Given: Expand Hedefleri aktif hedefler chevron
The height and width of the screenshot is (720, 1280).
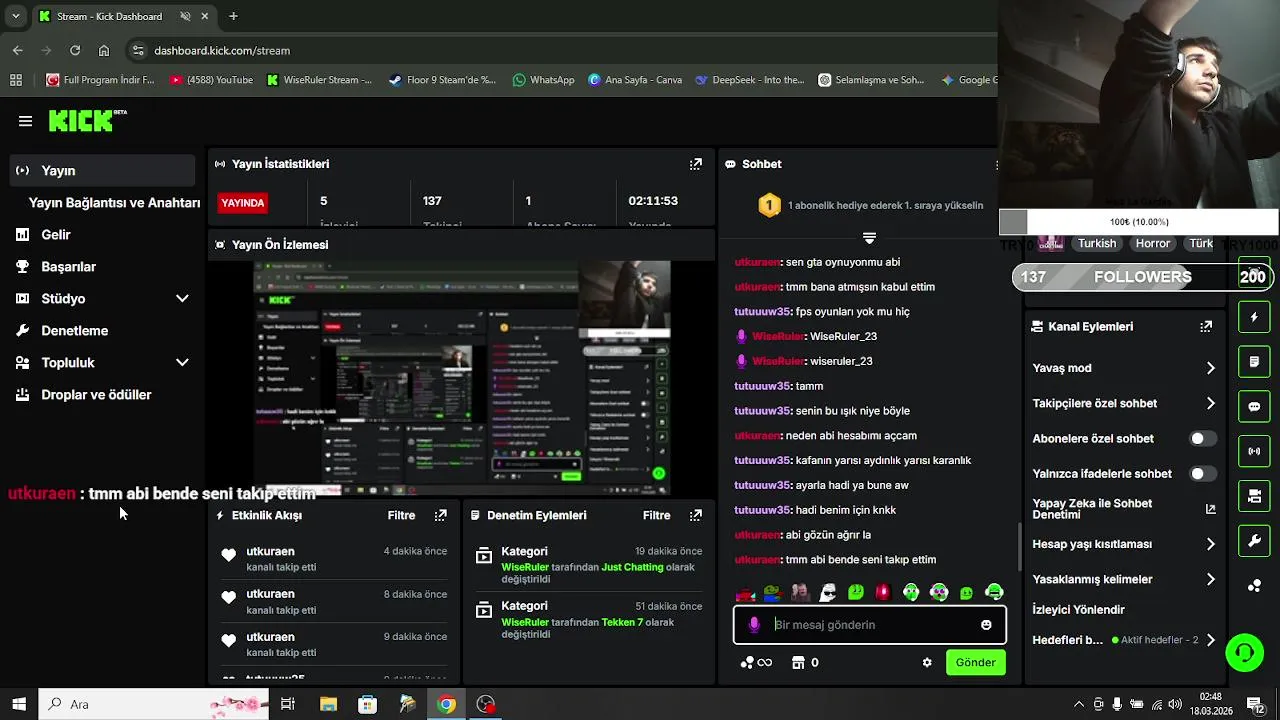Looking at the screenshot, I should (x=1210, y=640).
